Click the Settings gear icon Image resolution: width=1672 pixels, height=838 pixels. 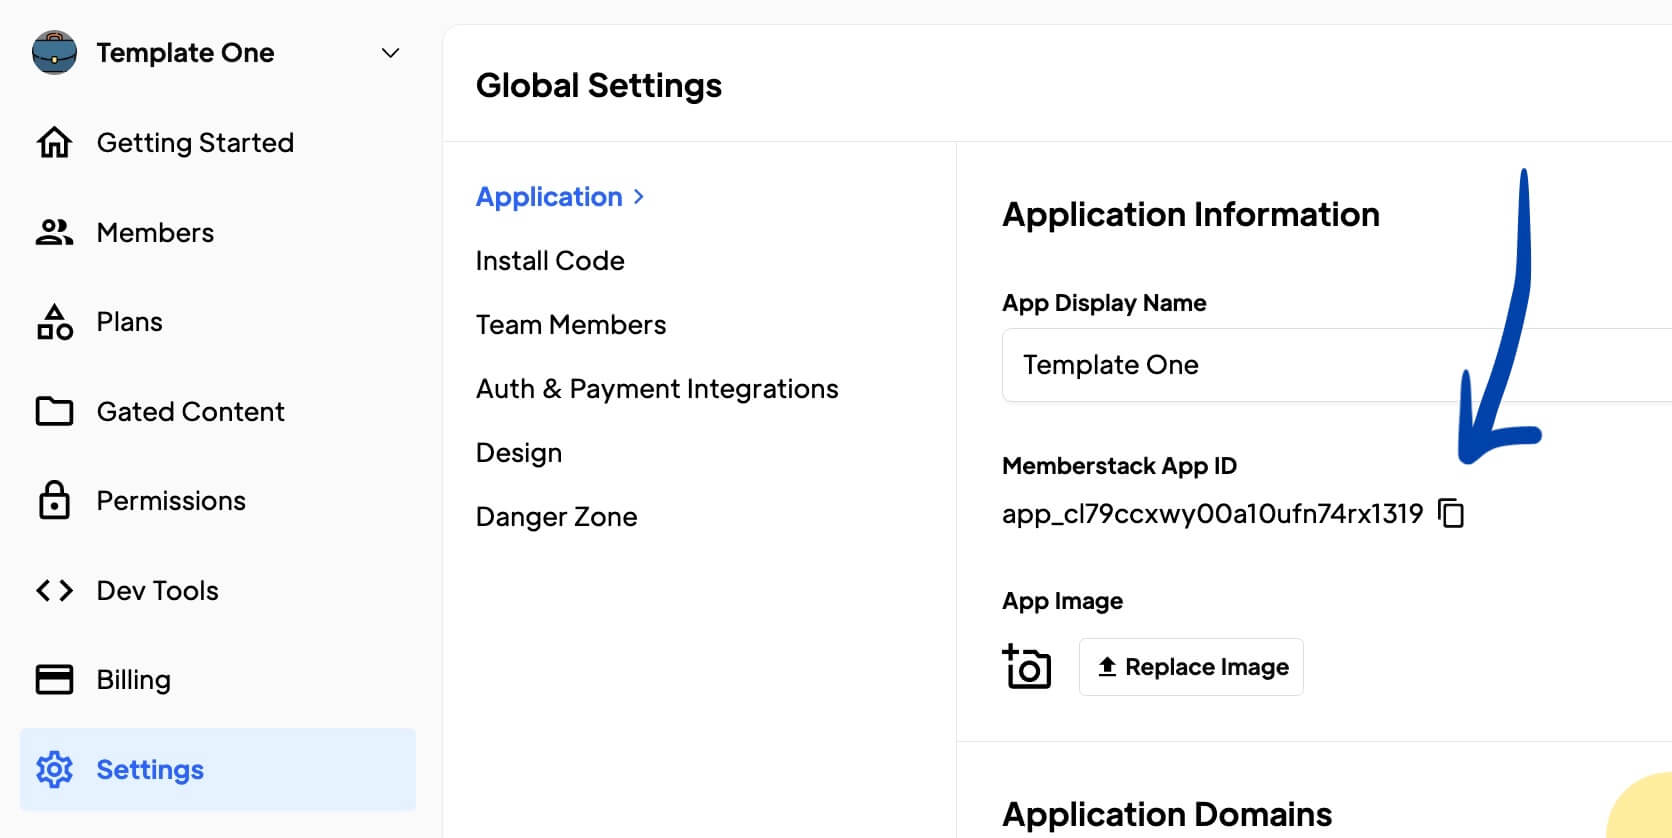(54, 769)
